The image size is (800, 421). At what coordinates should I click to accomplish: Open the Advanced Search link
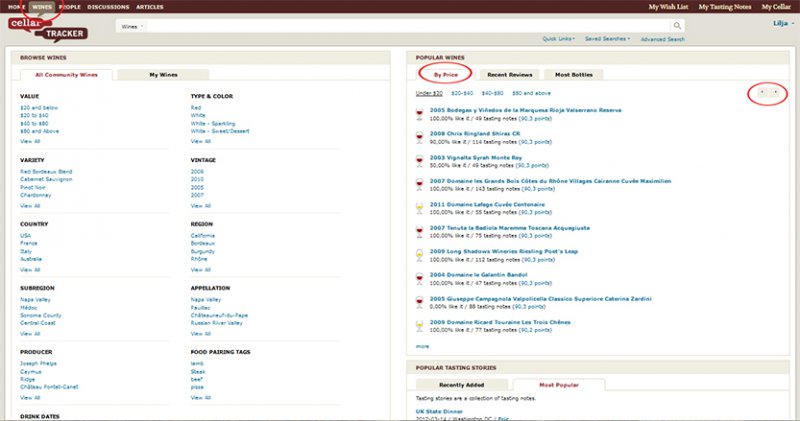(x=662, y=39)
